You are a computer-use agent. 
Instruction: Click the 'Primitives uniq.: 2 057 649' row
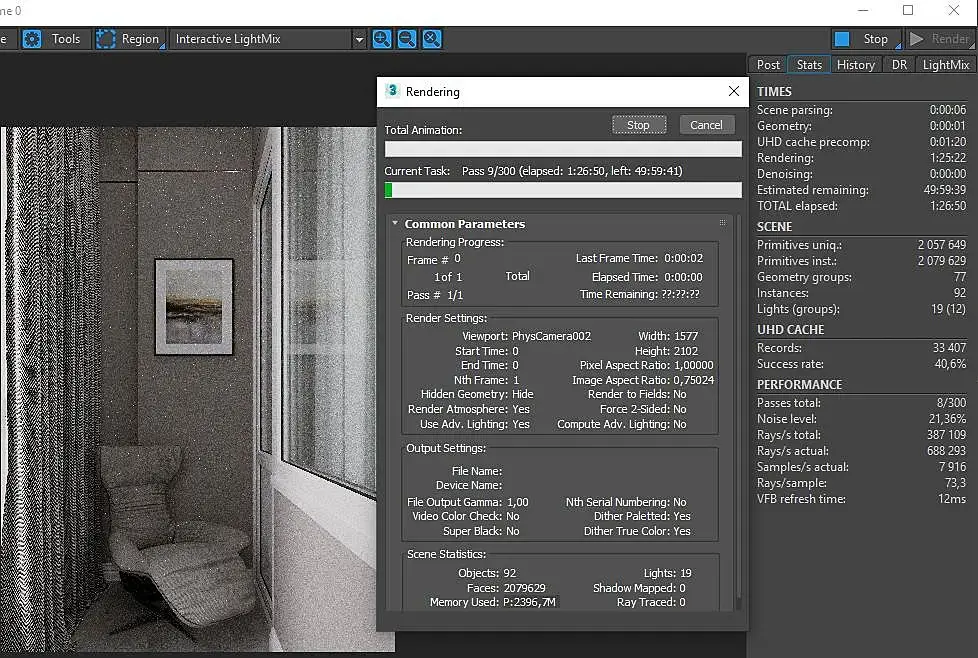(861, 244)
